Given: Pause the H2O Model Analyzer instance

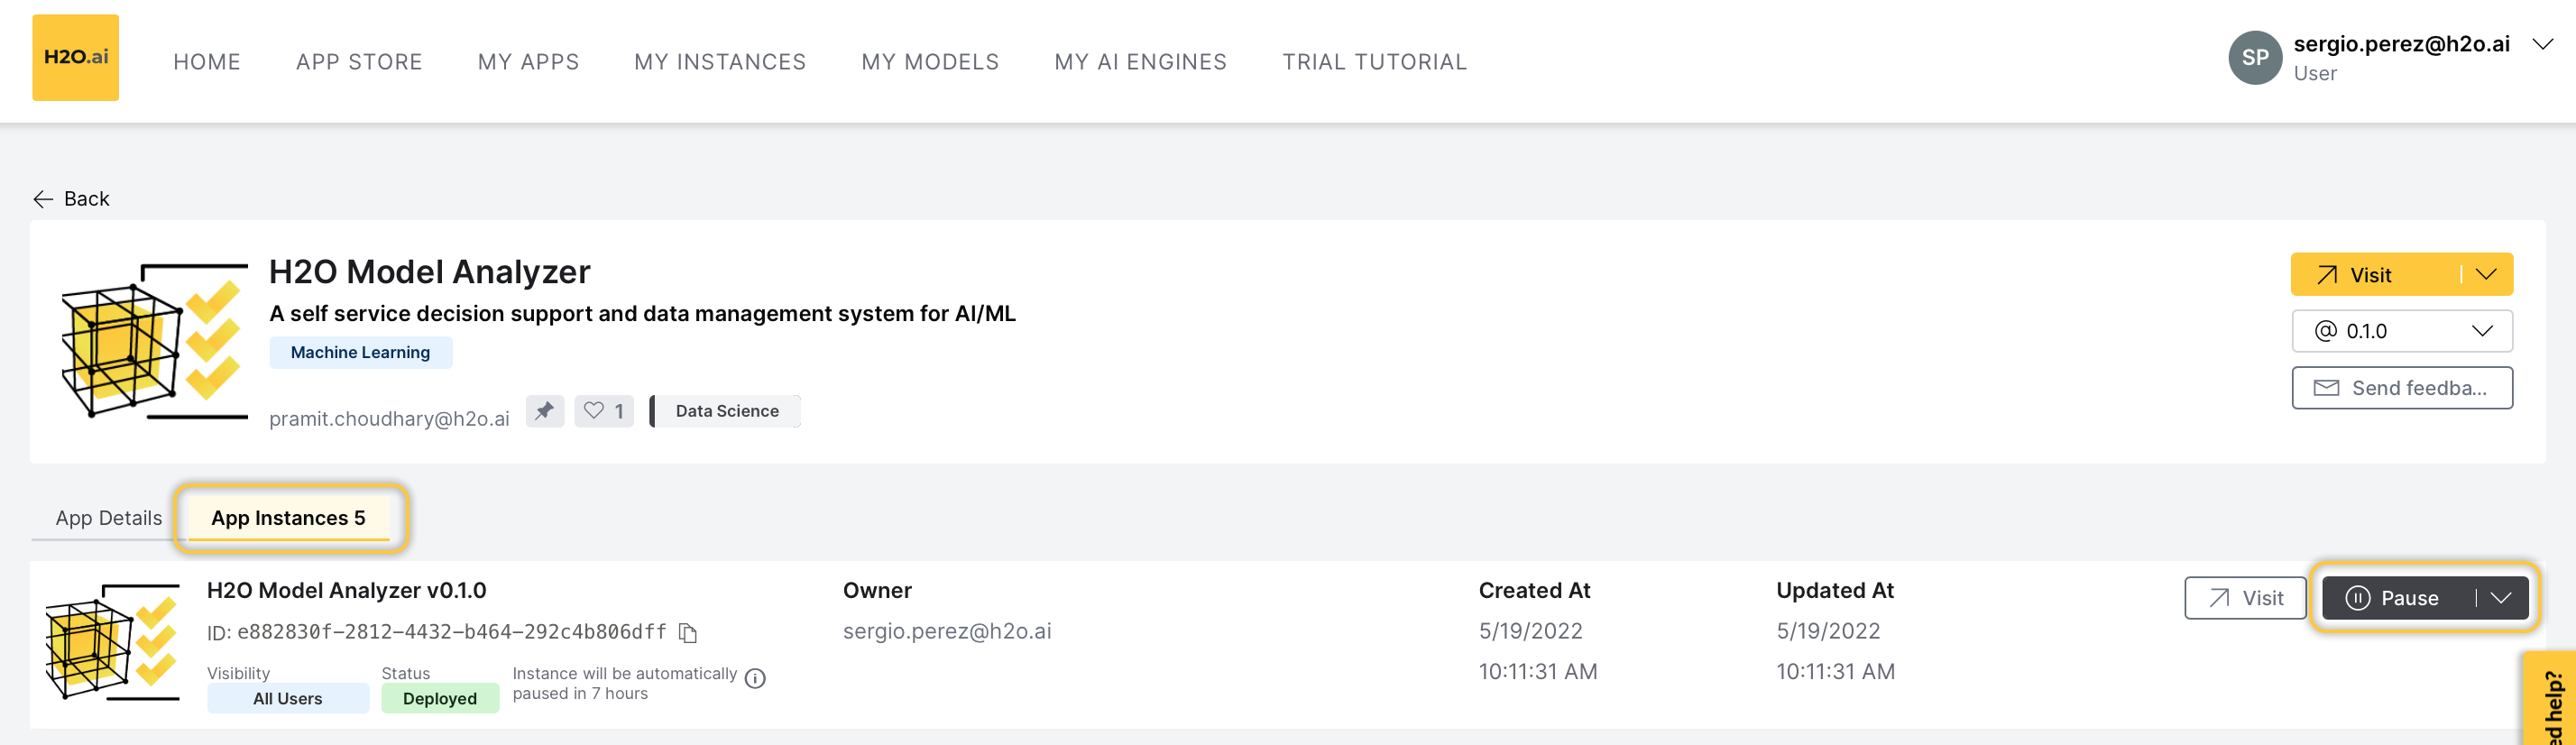Looking at the screenshot, I should (x=2395, y=598).
